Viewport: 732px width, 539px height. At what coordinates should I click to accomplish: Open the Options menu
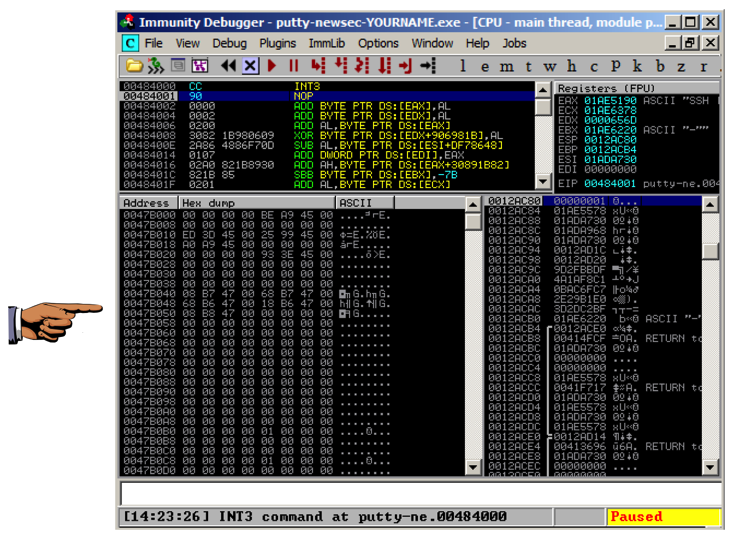[378, 43]
